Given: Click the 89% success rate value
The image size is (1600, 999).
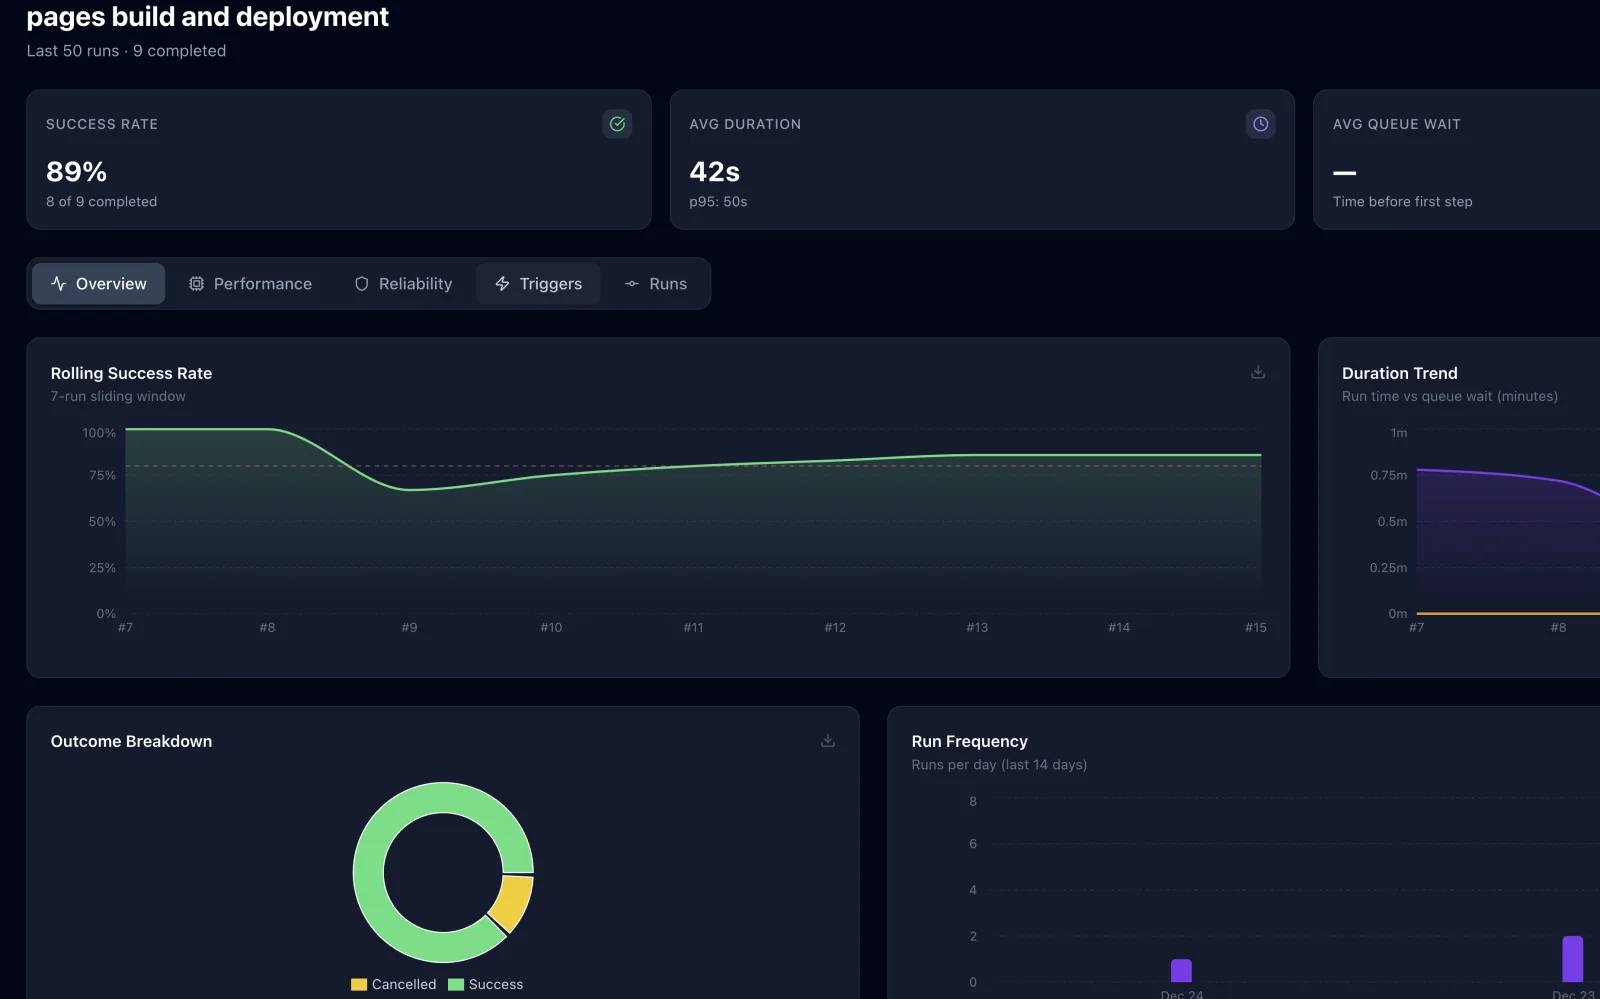Looking at the screenshot, I should (76, 172).
